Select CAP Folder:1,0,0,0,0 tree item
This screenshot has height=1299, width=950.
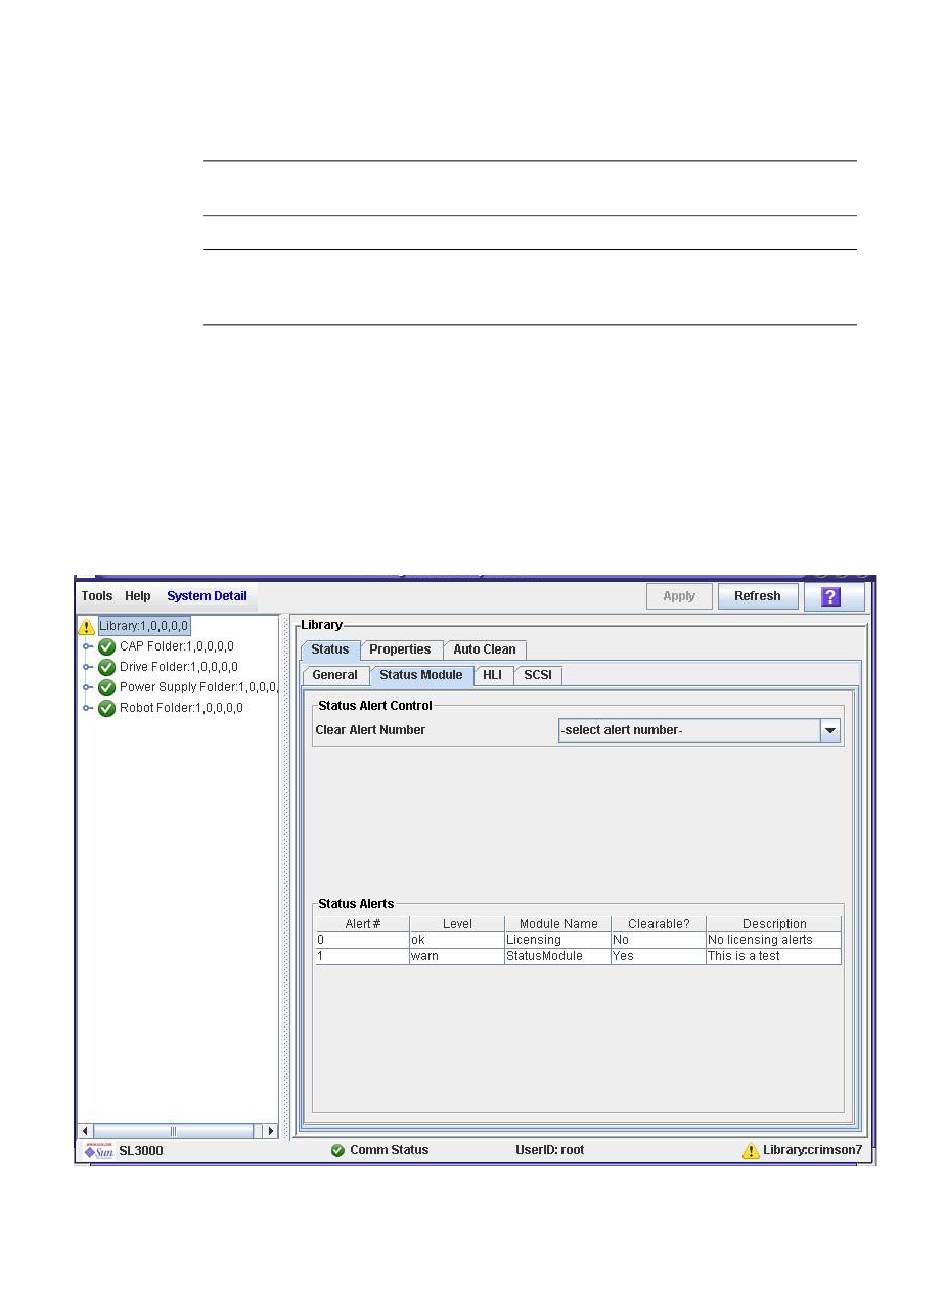point(177,647)
